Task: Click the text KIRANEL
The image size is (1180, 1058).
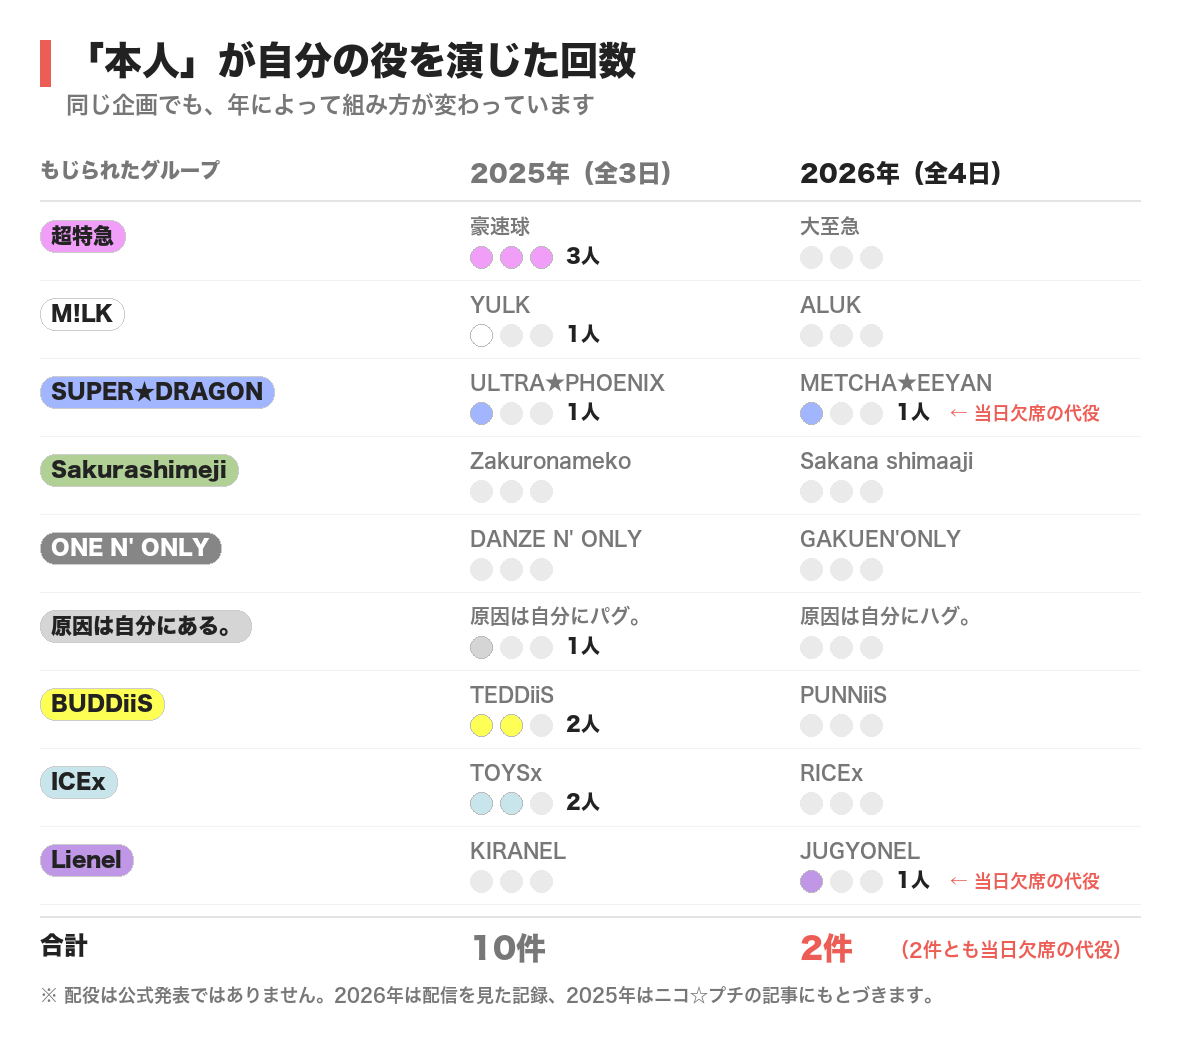Action: click(x=518, y=851)
